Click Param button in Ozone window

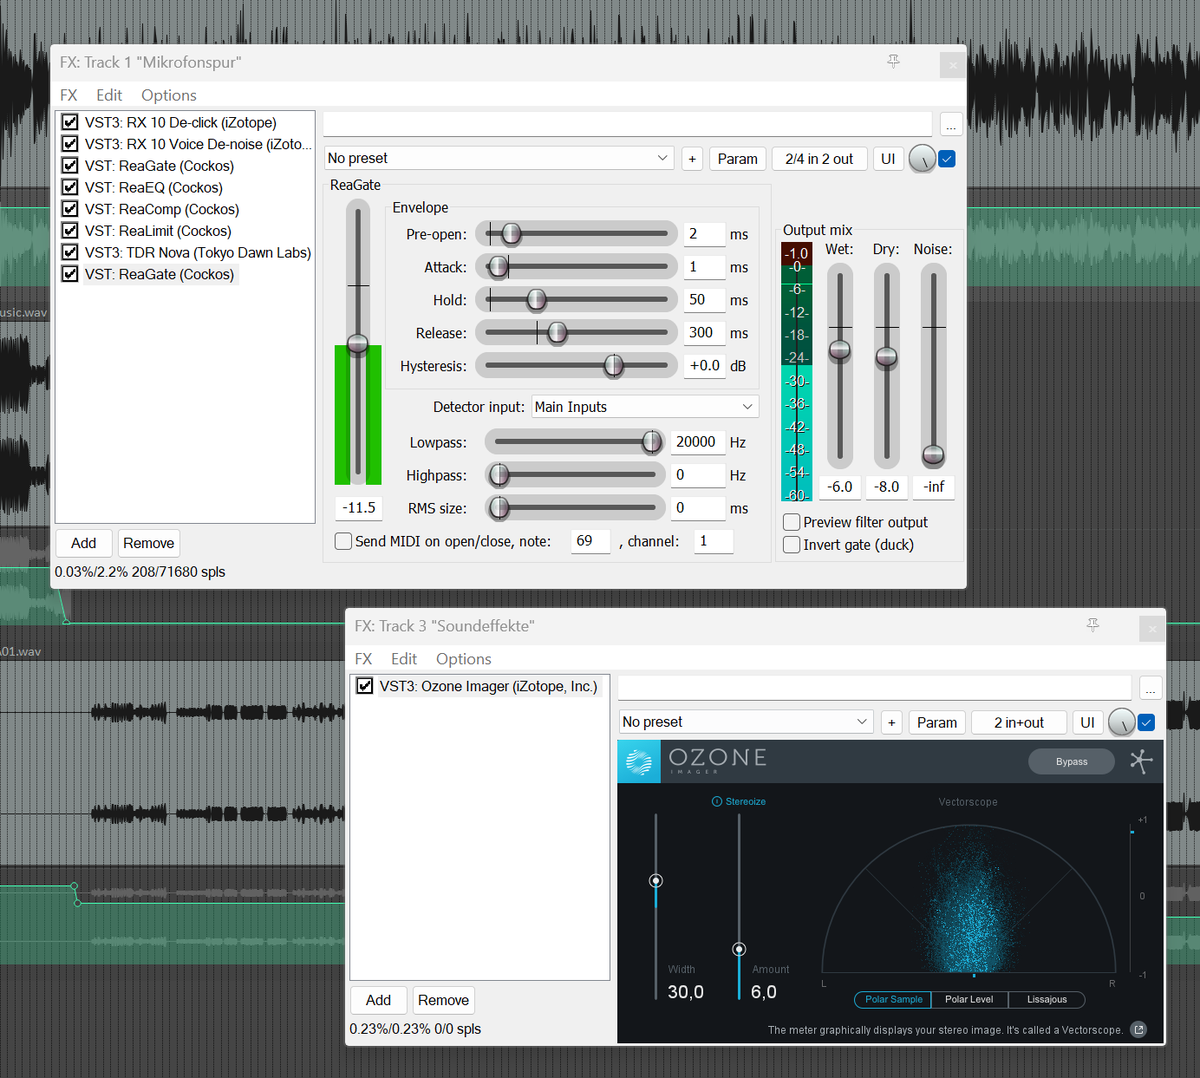point(937,722)
